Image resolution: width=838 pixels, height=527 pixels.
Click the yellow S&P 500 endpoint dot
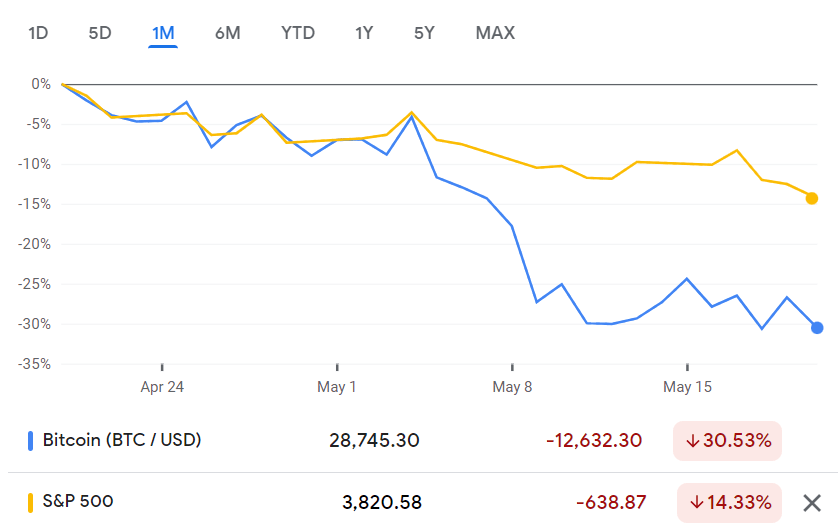(x=812, y=198)
